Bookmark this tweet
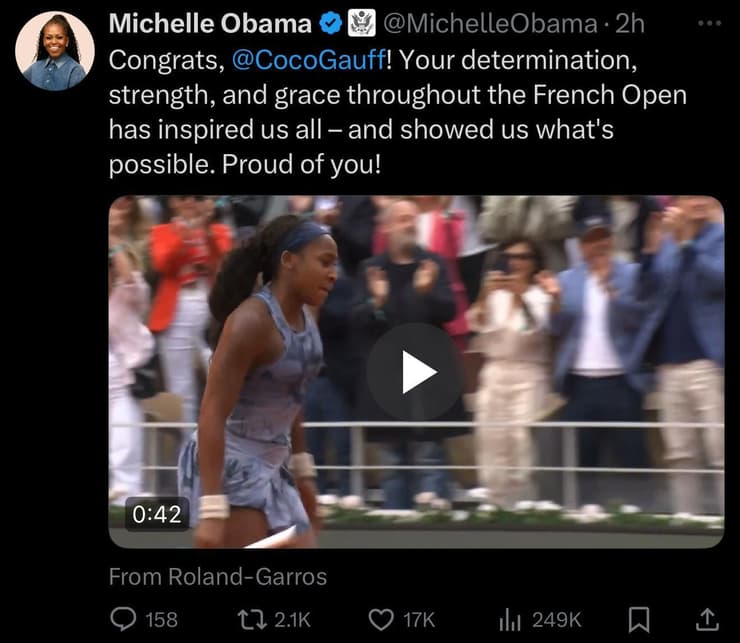Image resolution: width=740 pixels, height=643 pixels. point(639,620)
